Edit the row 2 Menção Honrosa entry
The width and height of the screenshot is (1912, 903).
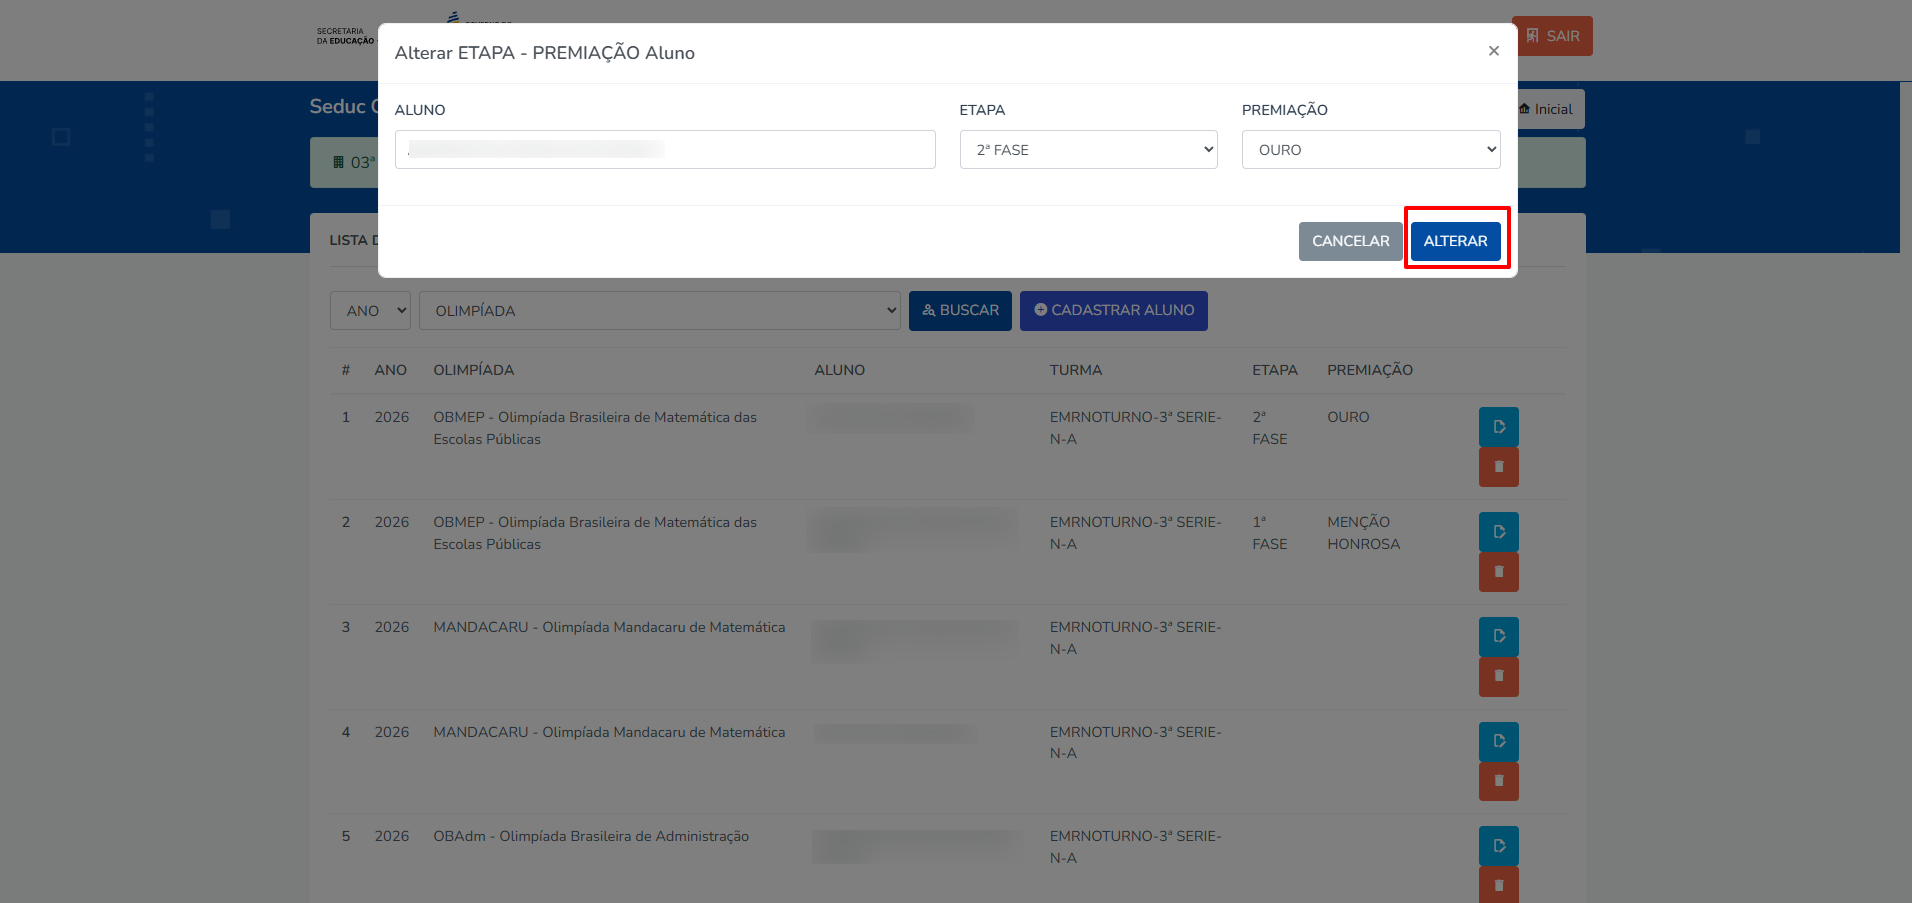point(1498,532)
